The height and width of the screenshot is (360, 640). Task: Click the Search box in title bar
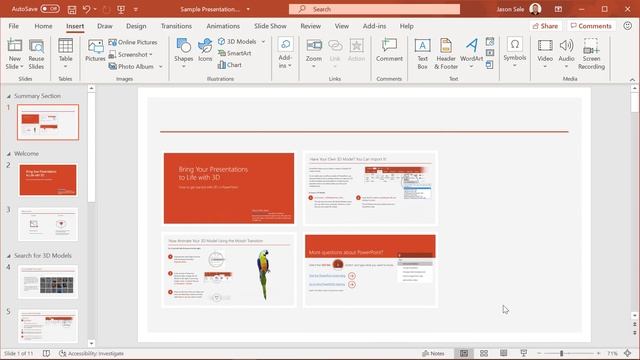(374, 9)
